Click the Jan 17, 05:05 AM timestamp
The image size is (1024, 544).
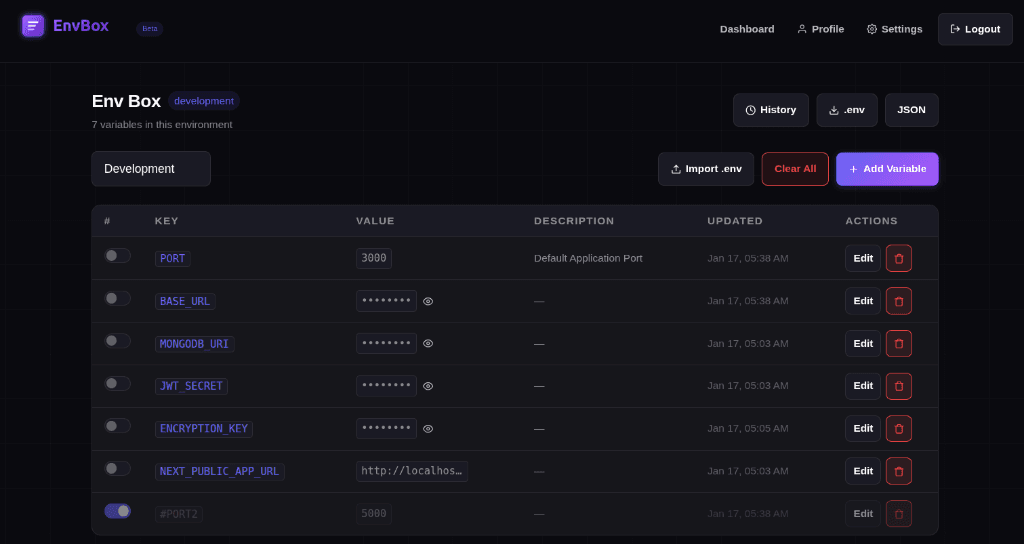pyautogui.click(x=748, y=428)
